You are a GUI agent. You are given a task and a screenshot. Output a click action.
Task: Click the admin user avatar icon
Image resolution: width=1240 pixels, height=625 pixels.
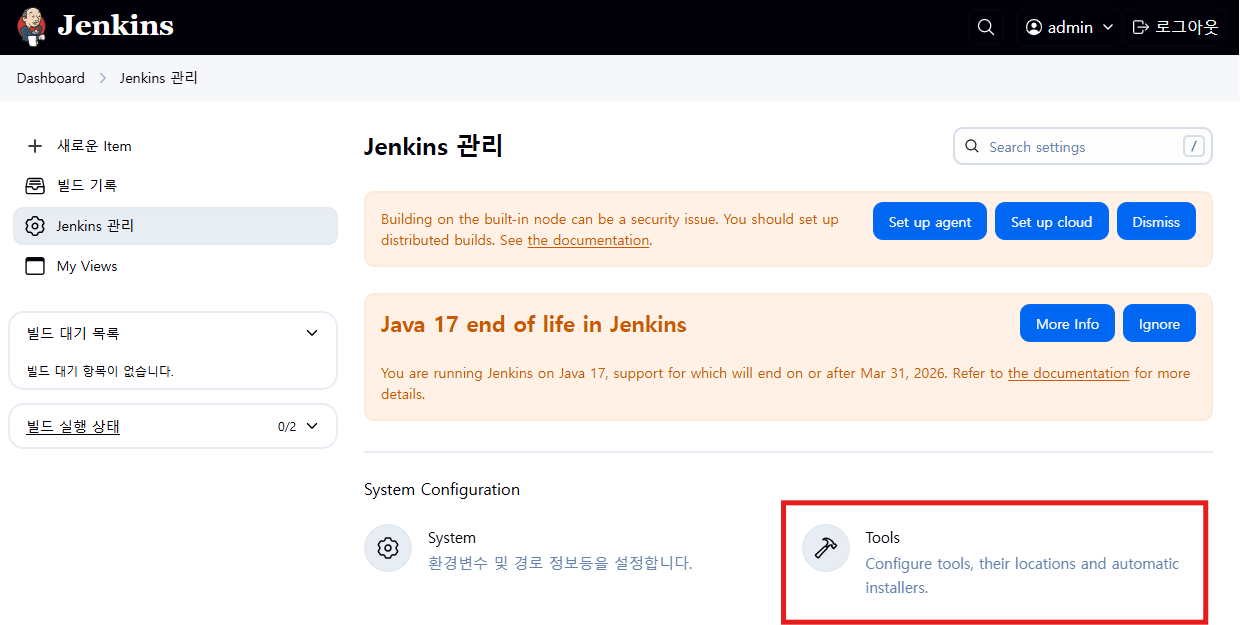pyautogui.click(x=1034, y=27)
